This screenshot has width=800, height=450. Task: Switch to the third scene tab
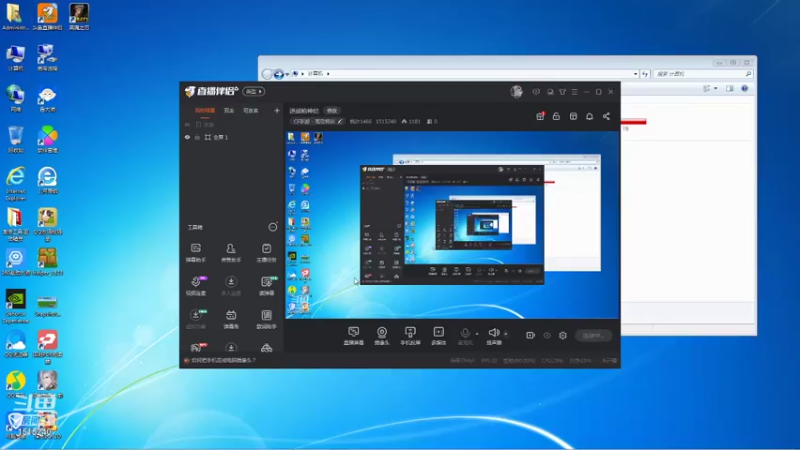click(251, 110)
